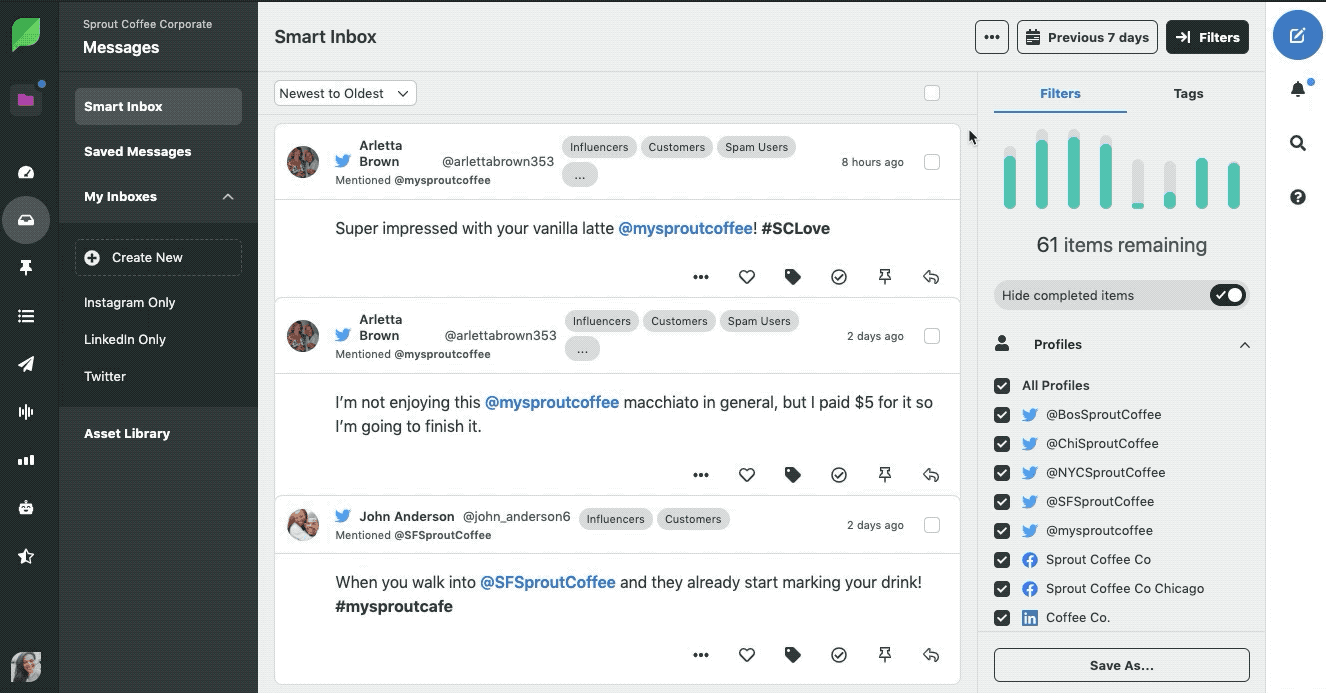Collapse the My Inboxes section
Image resolution: width=1326 pixels, height=693 pixels.
(228, 197)
